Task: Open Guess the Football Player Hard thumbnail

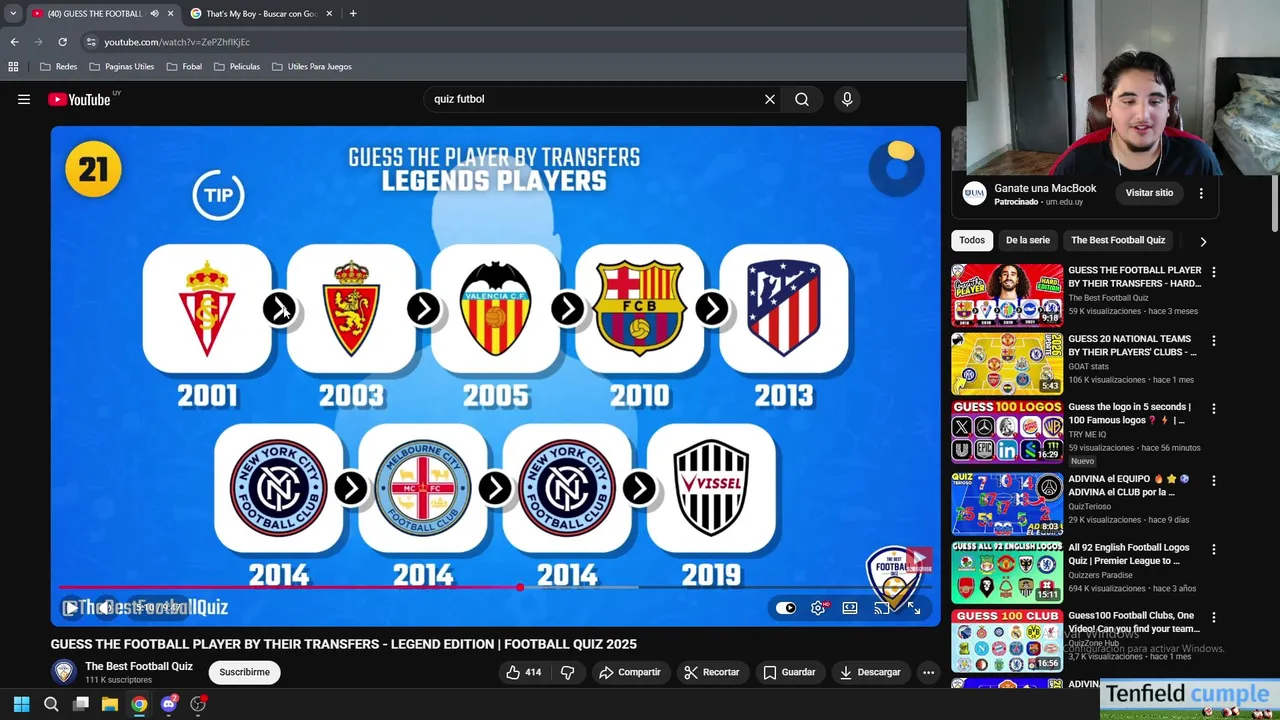Action: point(1007,295)
